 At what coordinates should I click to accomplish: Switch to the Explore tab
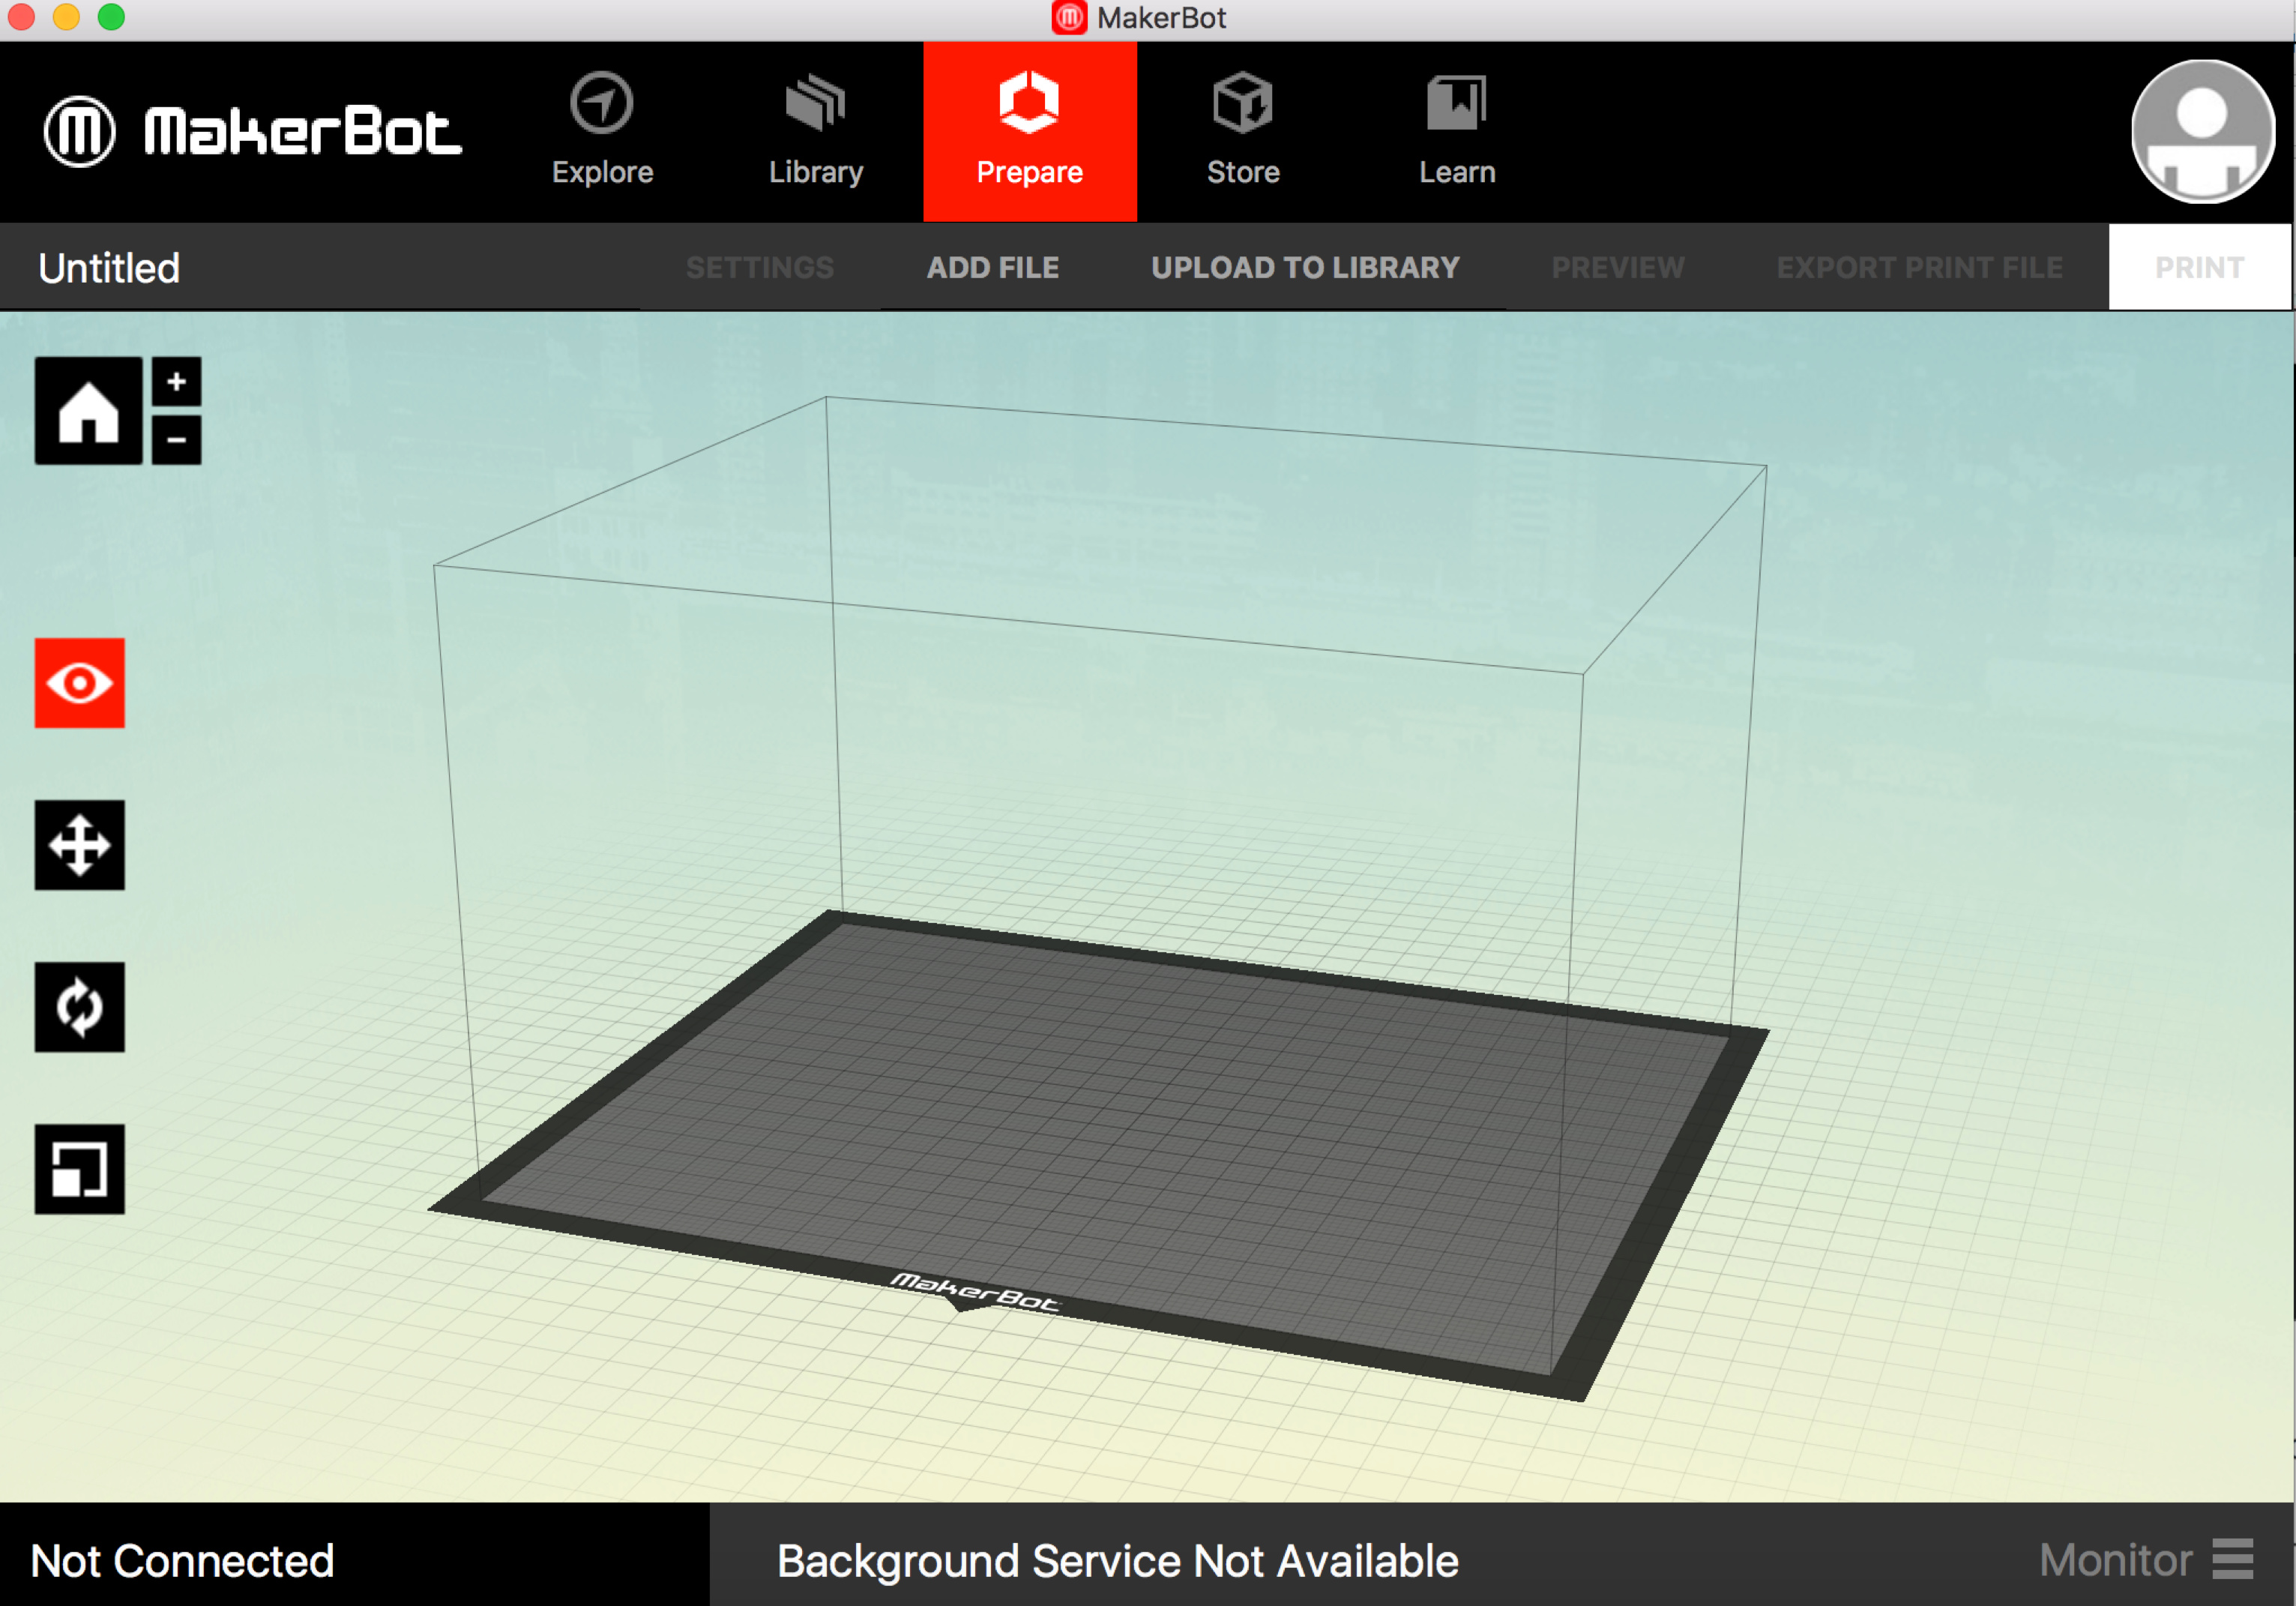tap(602, 131)
